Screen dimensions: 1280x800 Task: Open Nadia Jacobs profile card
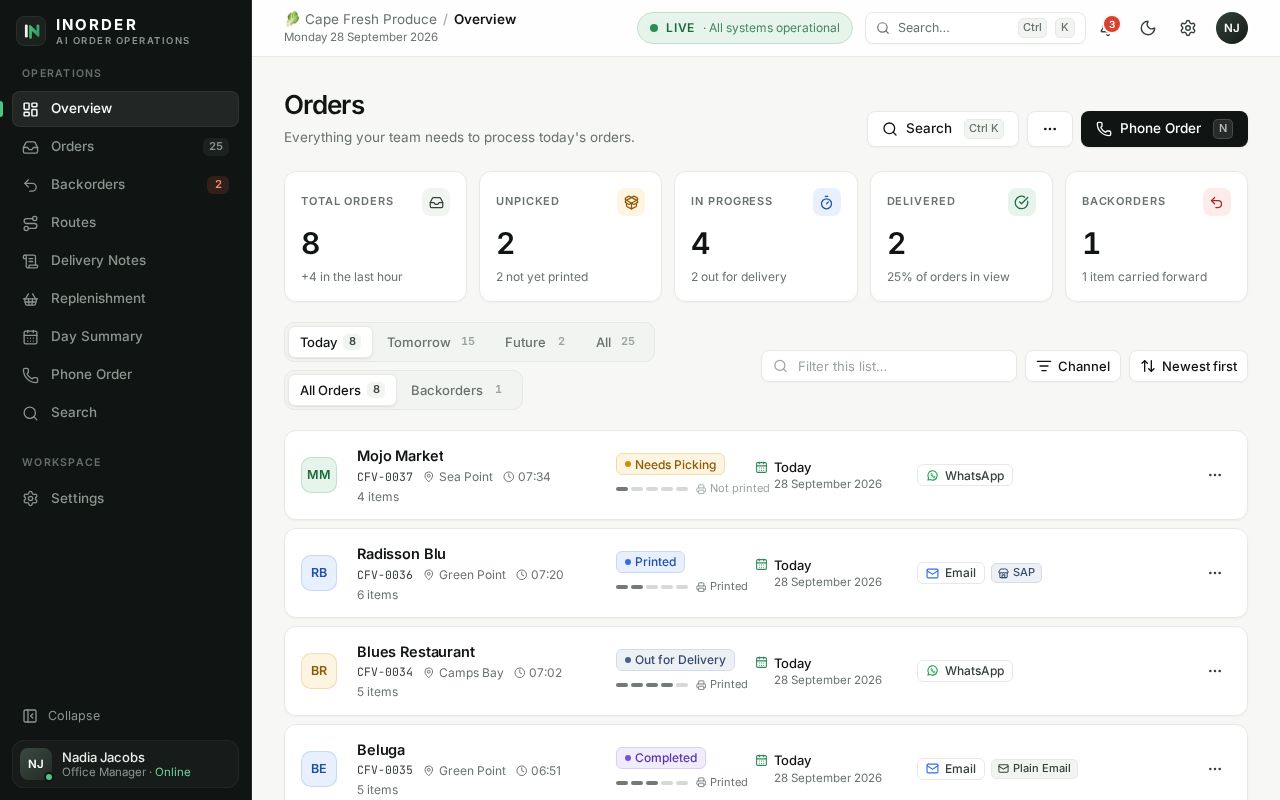click(125, 764)
